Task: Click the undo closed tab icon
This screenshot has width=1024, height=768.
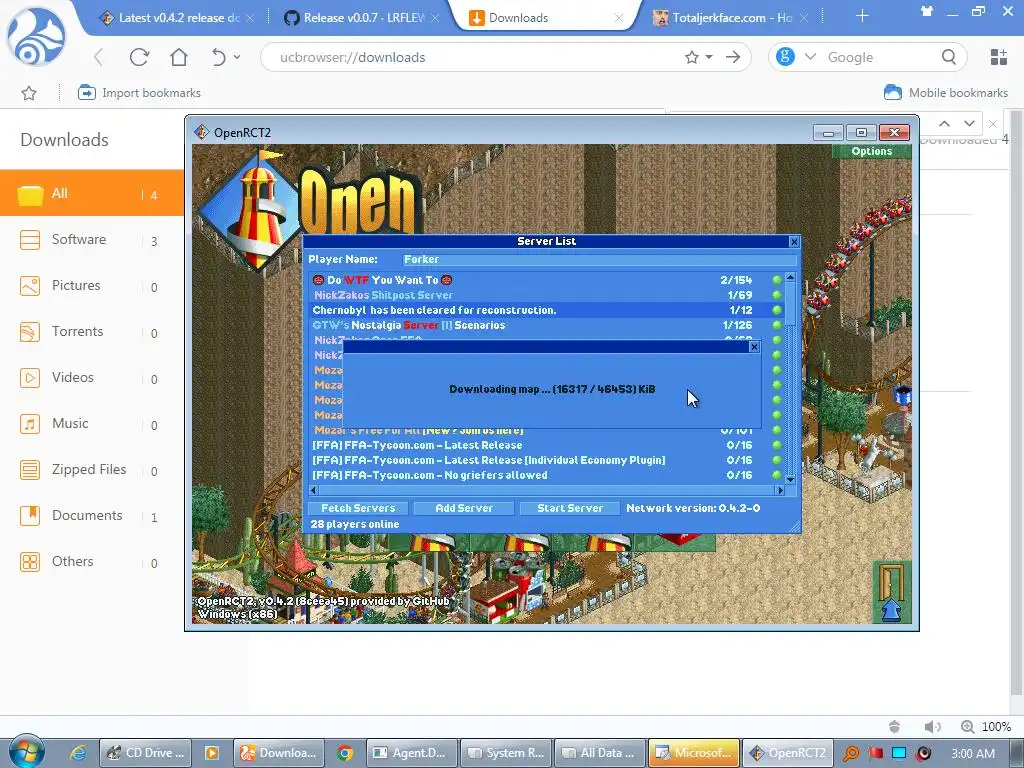Action: pos(219,57)
